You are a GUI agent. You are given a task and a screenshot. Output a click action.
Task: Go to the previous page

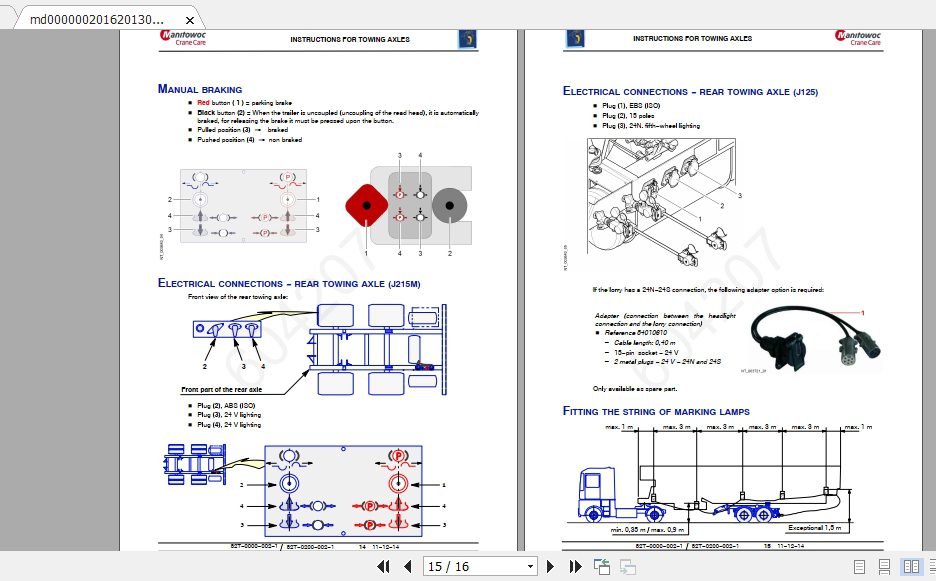click(408, 566)
